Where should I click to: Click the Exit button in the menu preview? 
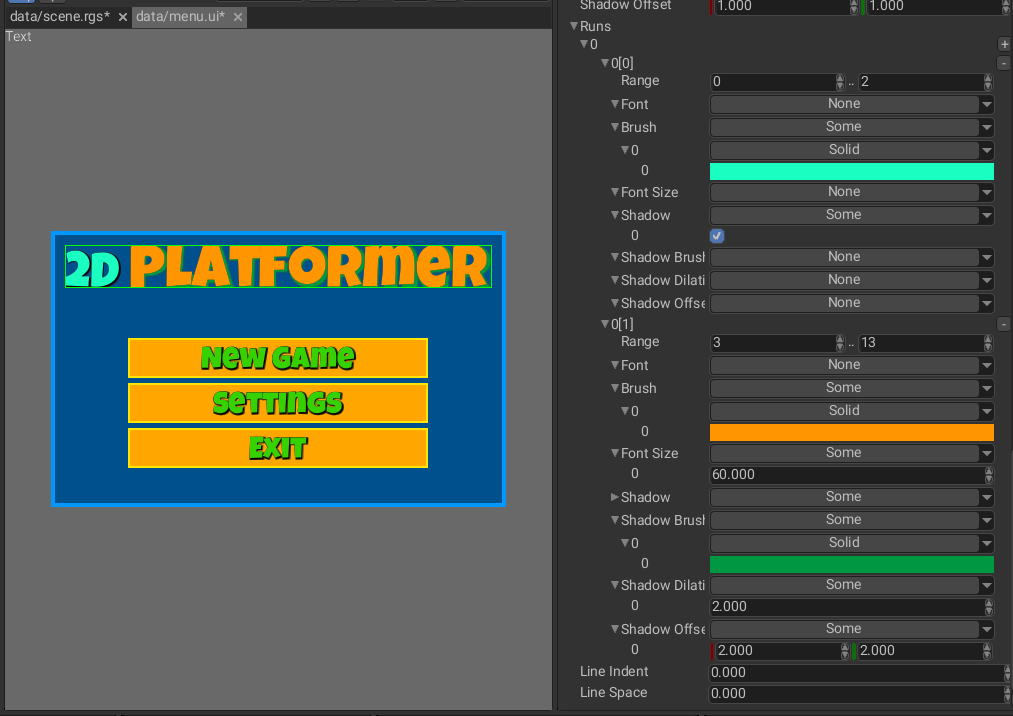click(x=277, y=448)
